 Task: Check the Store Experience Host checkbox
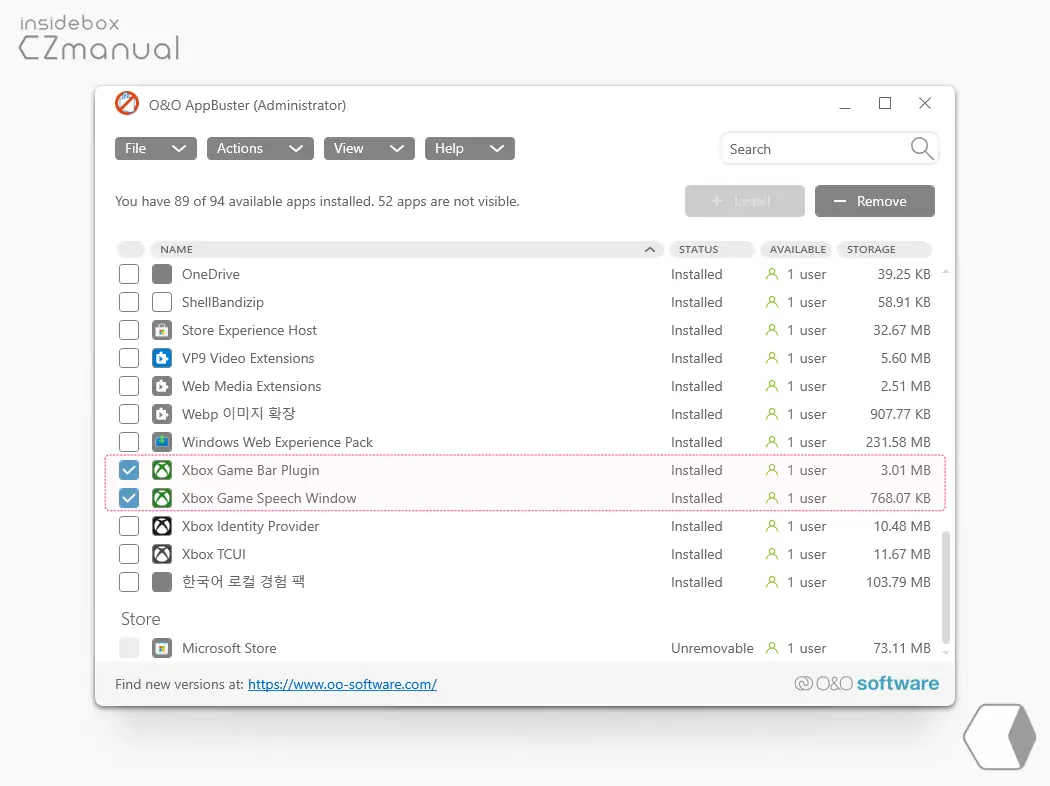click(129, 330)
